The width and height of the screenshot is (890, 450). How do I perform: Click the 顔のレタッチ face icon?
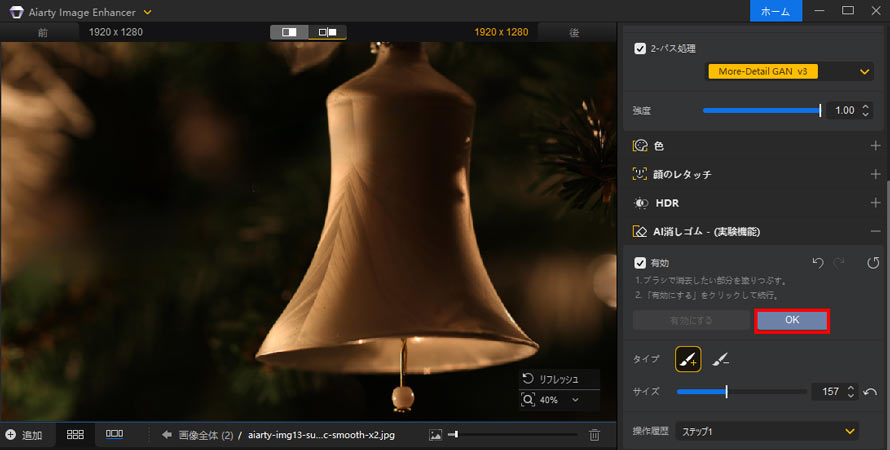coord(640,174)
